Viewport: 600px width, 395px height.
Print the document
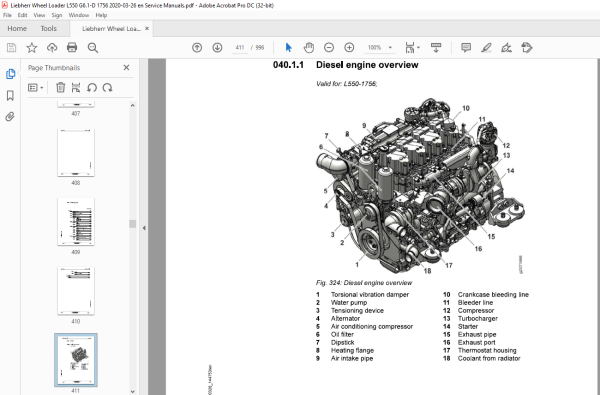[72, 47]
